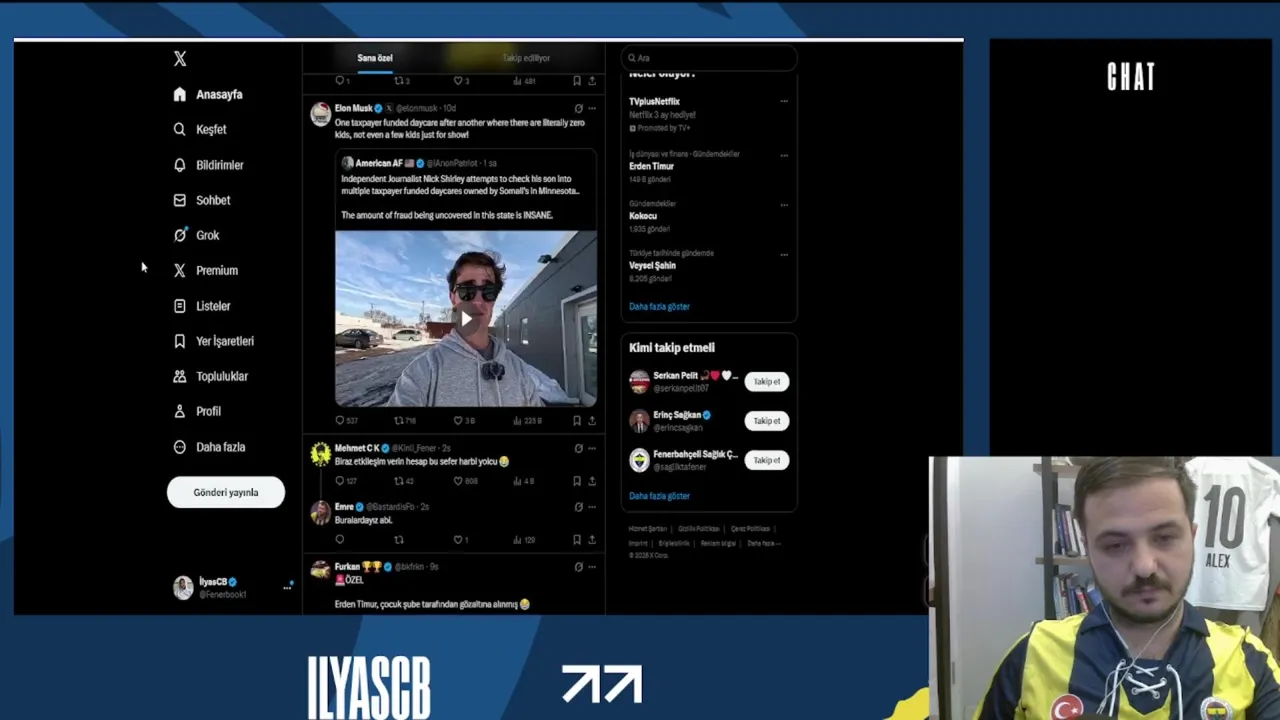
Task: Click the X logo in the sidebar
Action: (180, 59)
